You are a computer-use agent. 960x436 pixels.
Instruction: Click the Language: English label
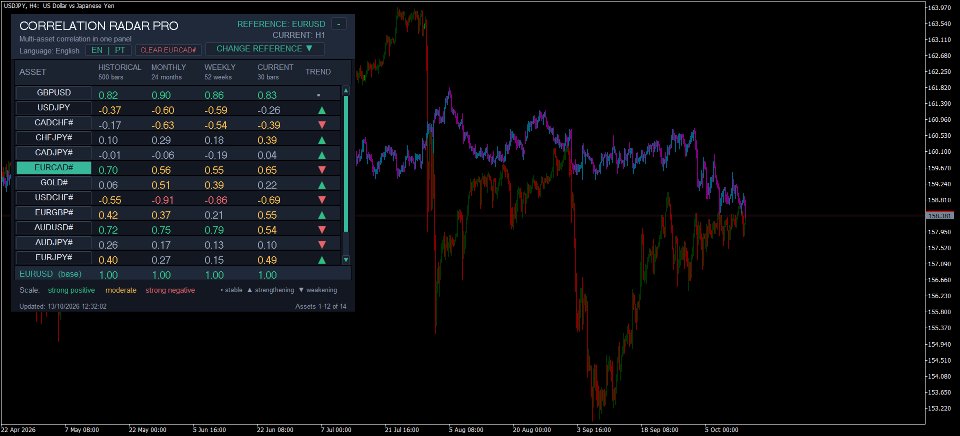coord(50,50)
